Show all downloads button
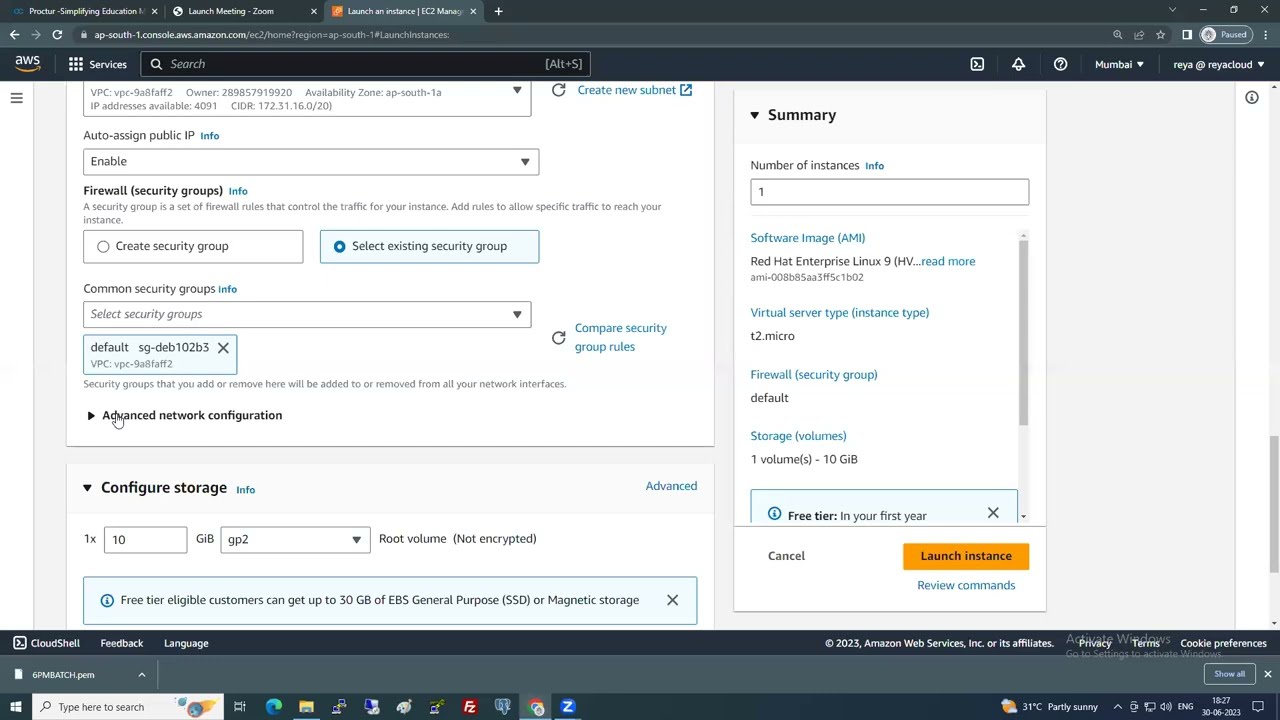The height and width of the screenshot is (720, 1280). click(x=1229, y=674)
